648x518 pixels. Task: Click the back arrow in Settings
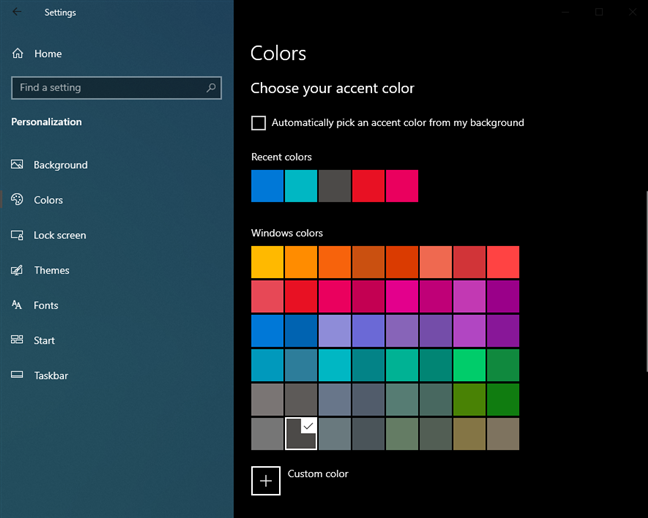tap(17, 13)
